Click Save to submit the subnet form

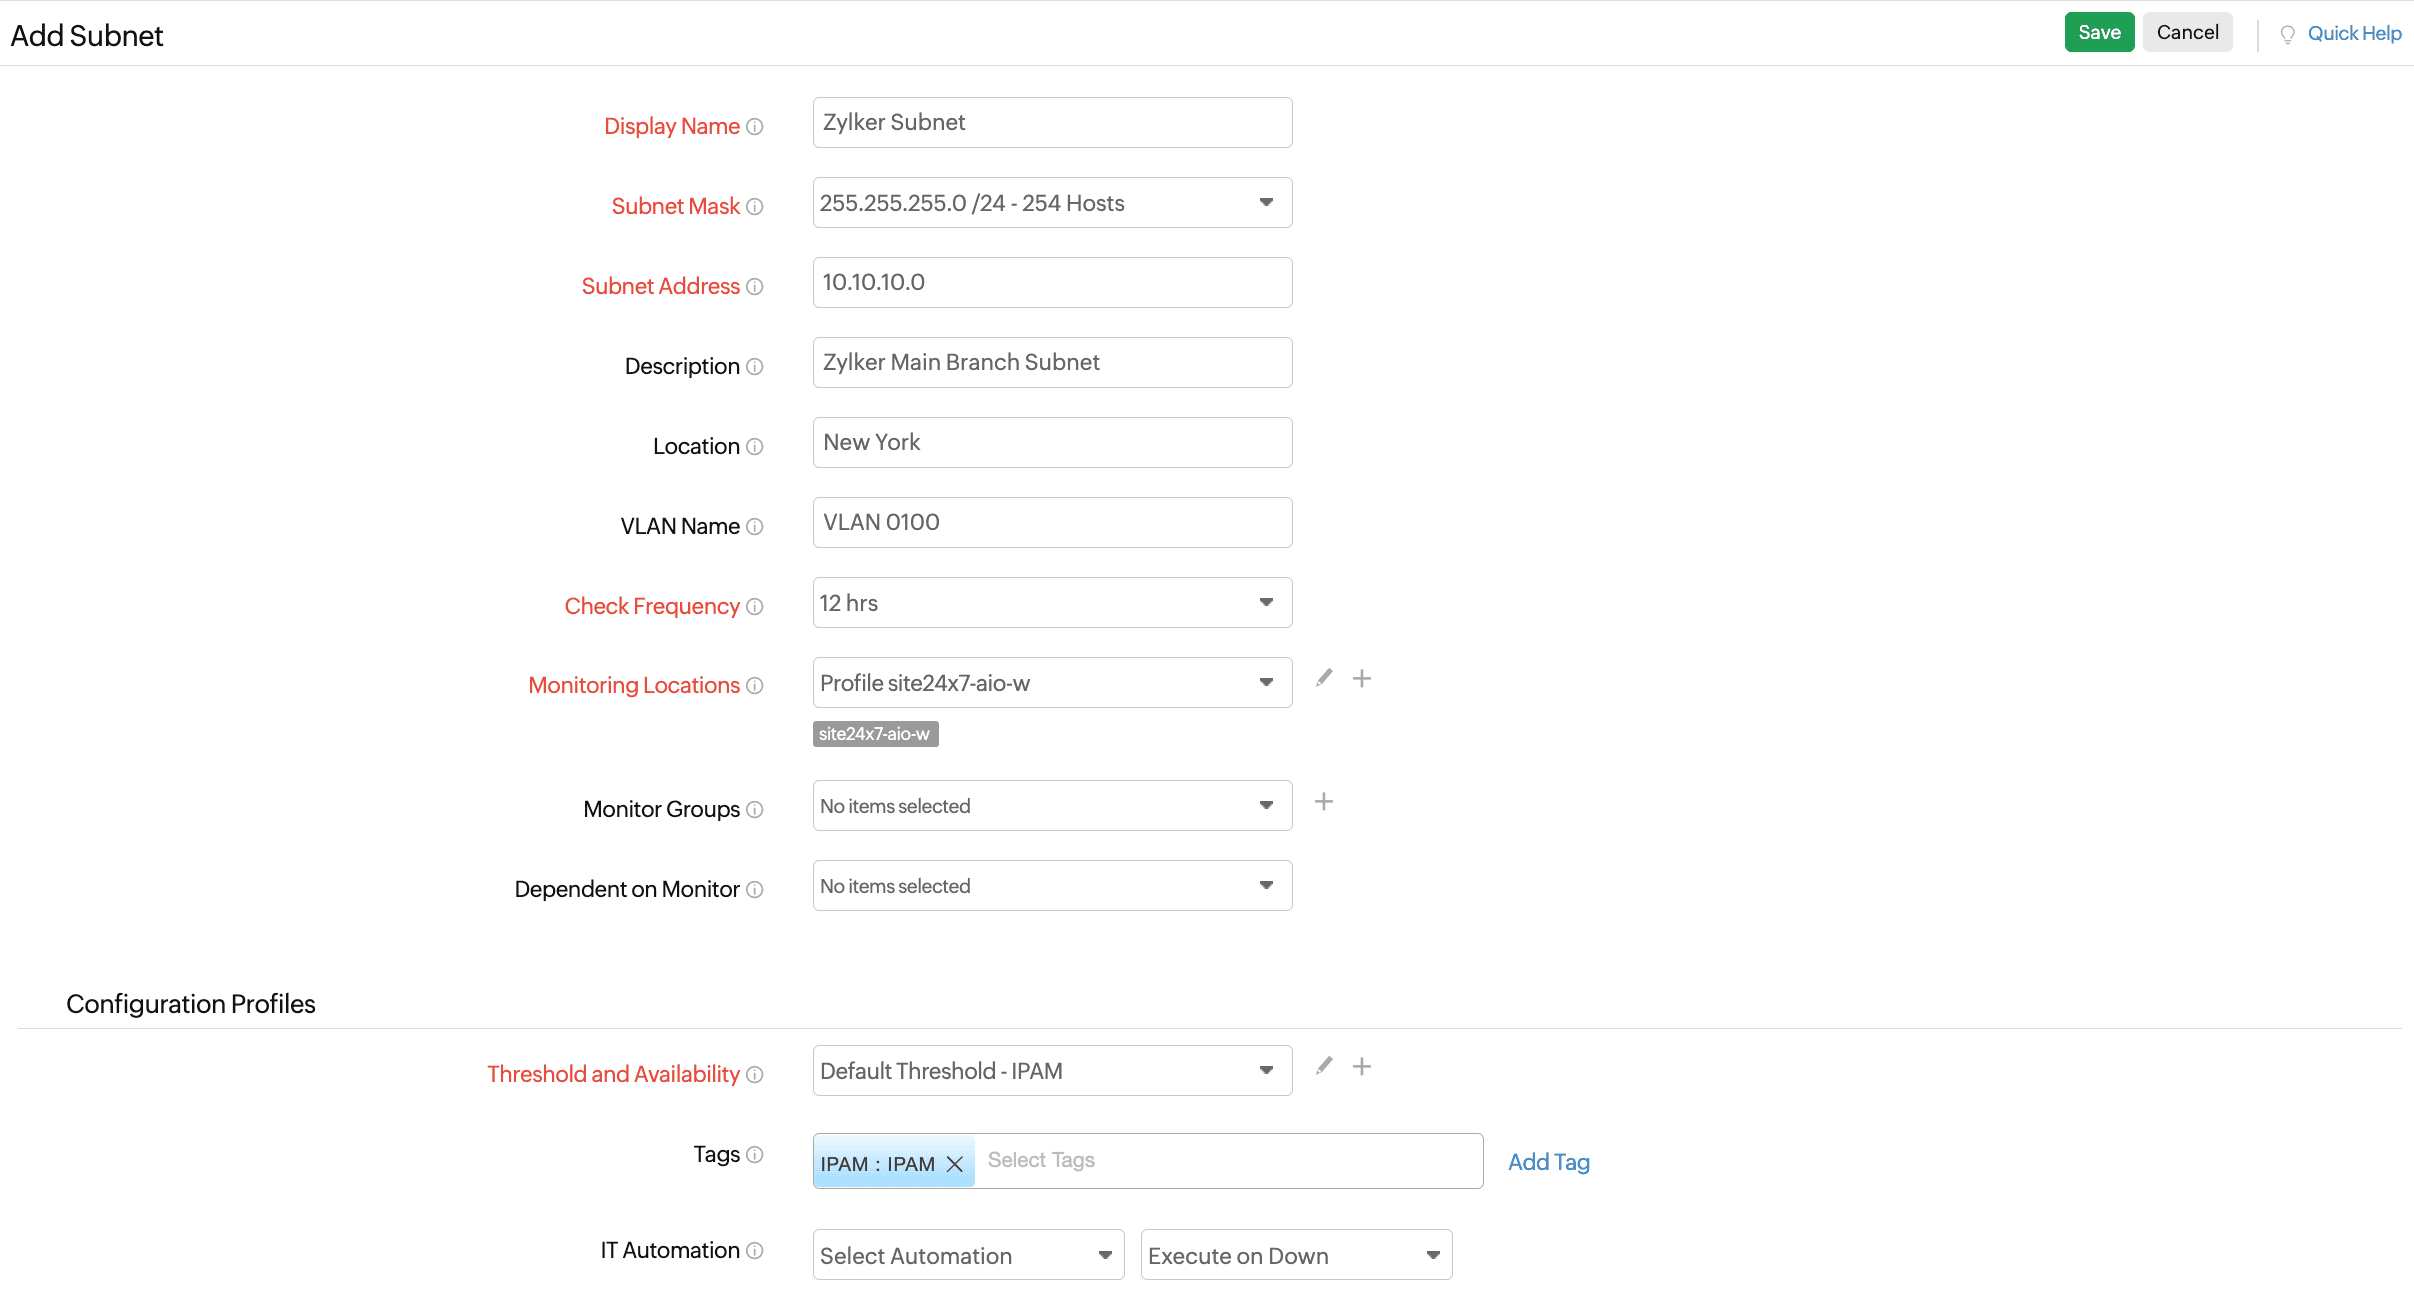click(2098, 31)
